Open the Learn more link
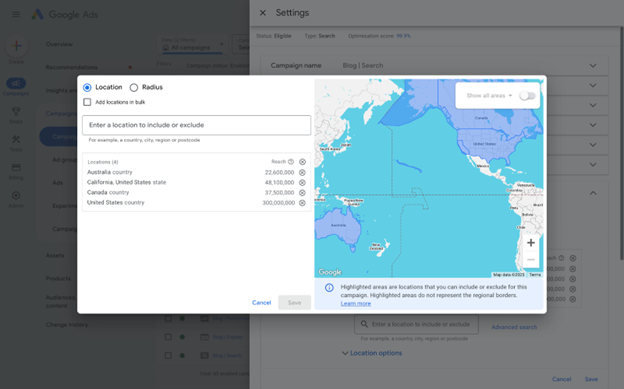The height and width of the screenshot is (389, 624). pyautogui.click(x=355, y=303)
